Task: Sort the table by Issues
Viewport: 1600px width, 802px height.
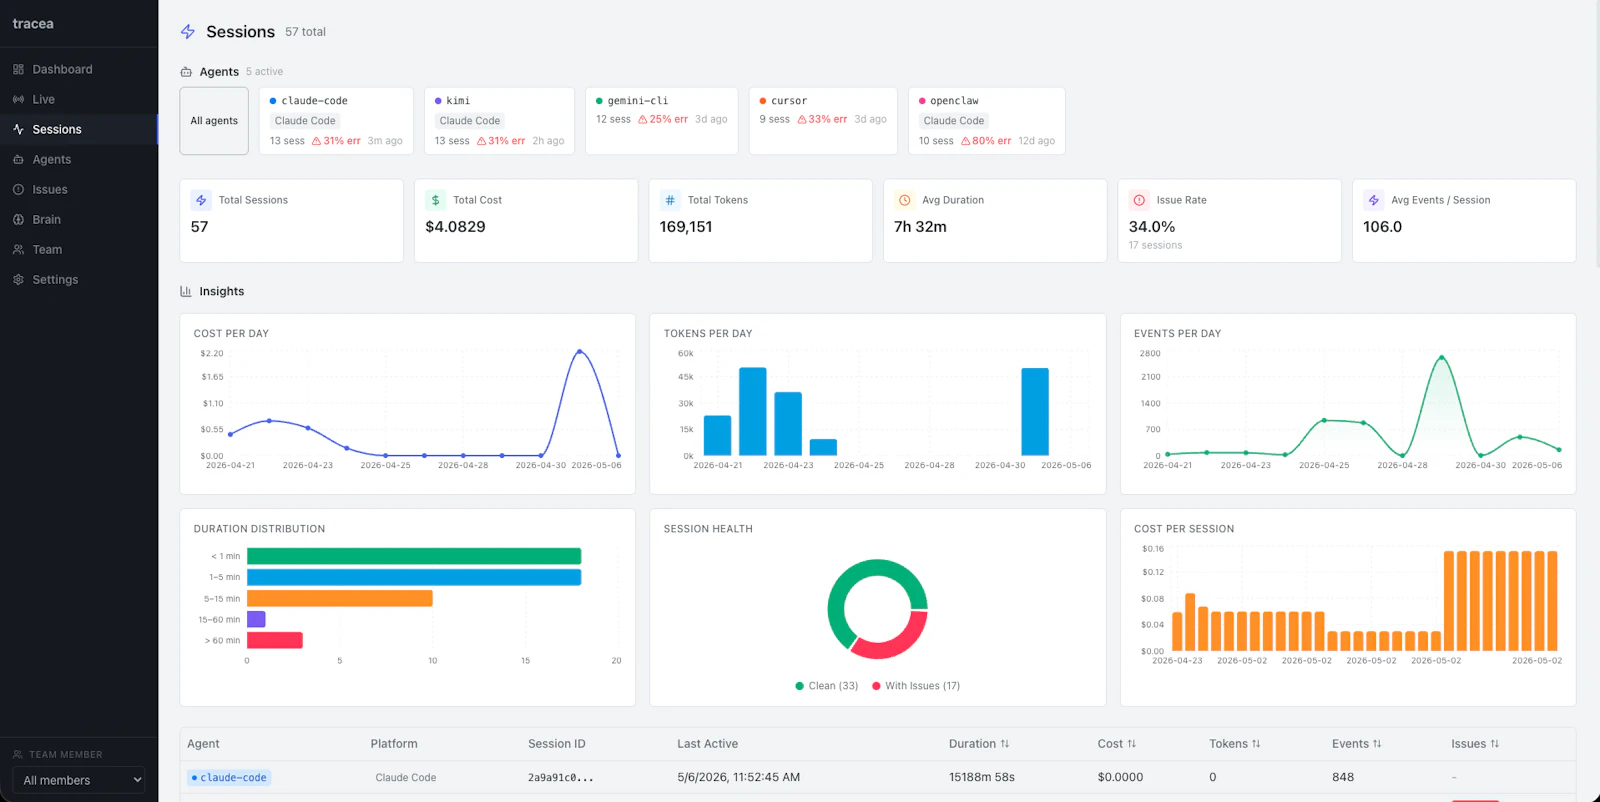Action: [x=1475, y=744]
